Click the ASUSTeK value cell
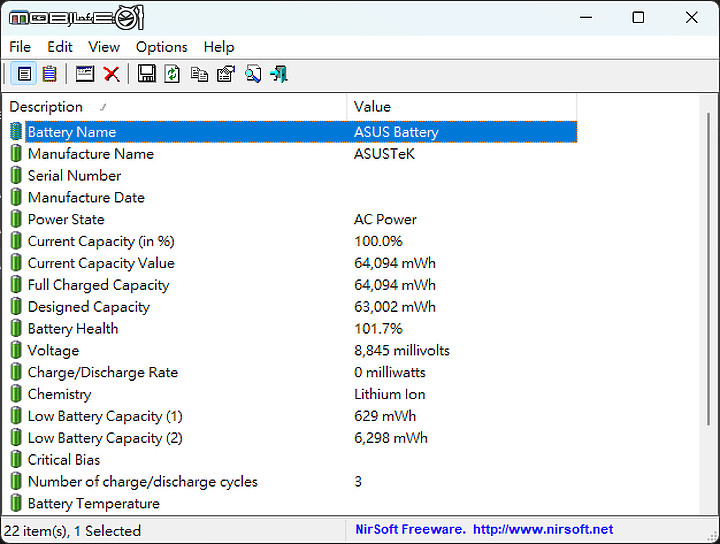This screenshot has height=544, width=720. click(x=384, y=154)
